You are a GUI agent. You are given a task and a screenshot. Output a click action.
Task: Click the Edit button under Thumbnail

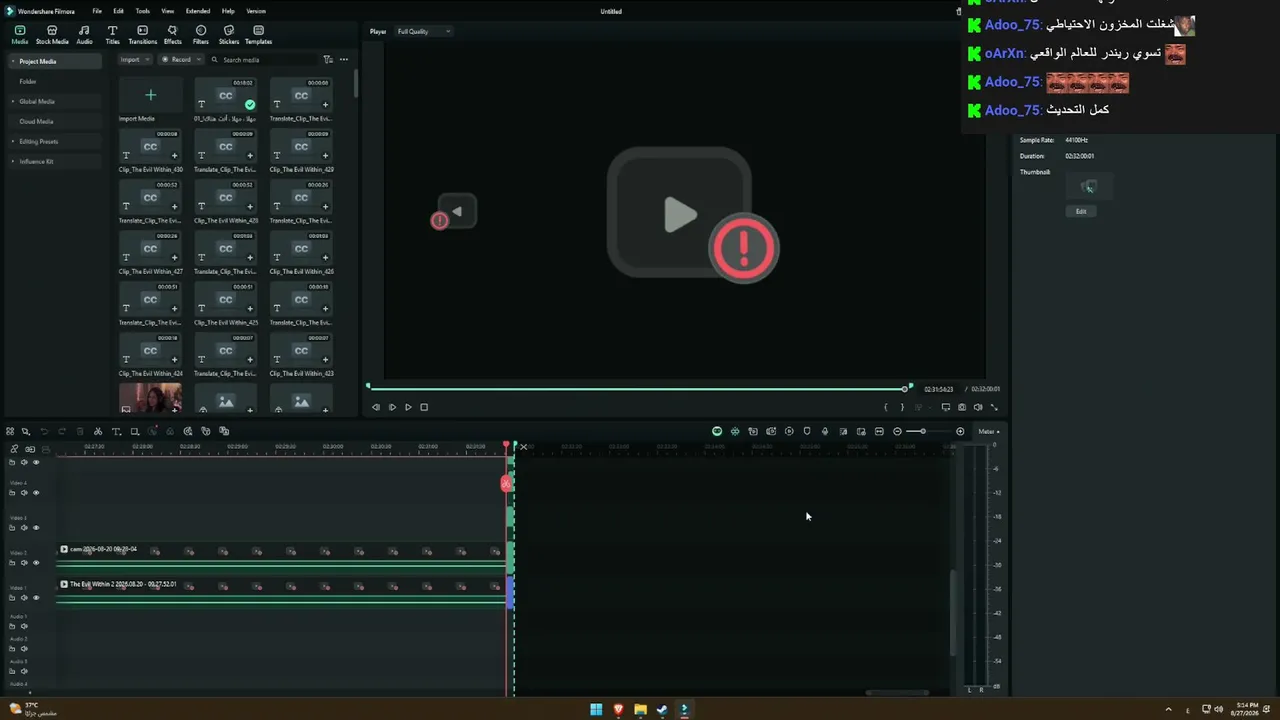click(x=1081, y=211)
